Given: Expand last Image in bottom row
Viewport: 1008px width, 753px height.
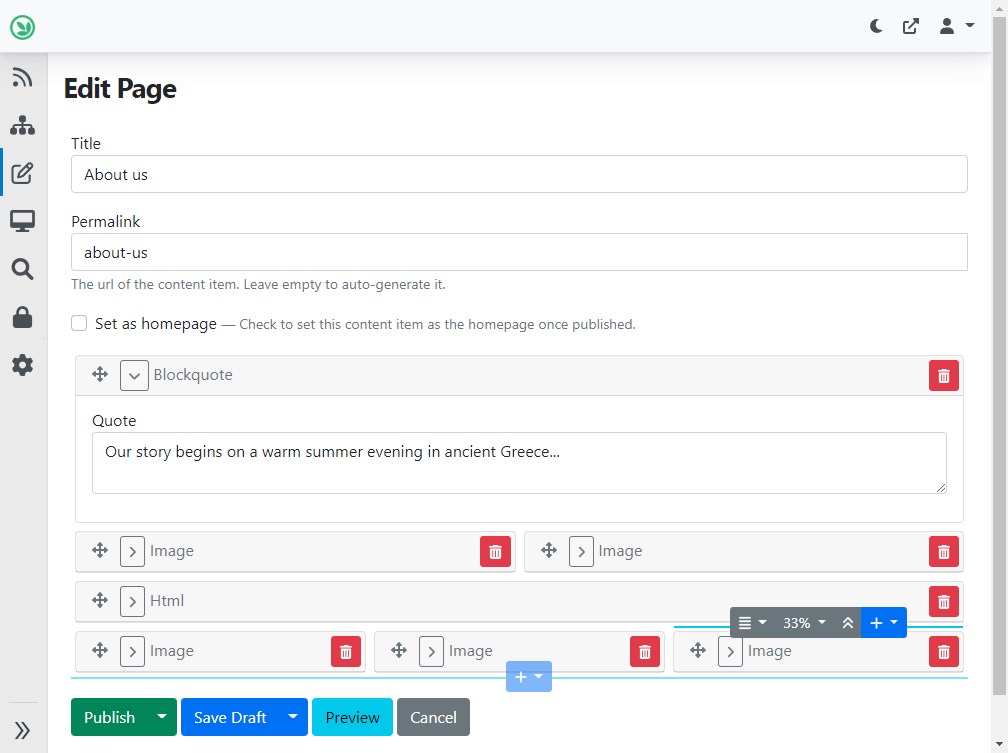Looking at the screenshot, I should click(x=730, y=652).
